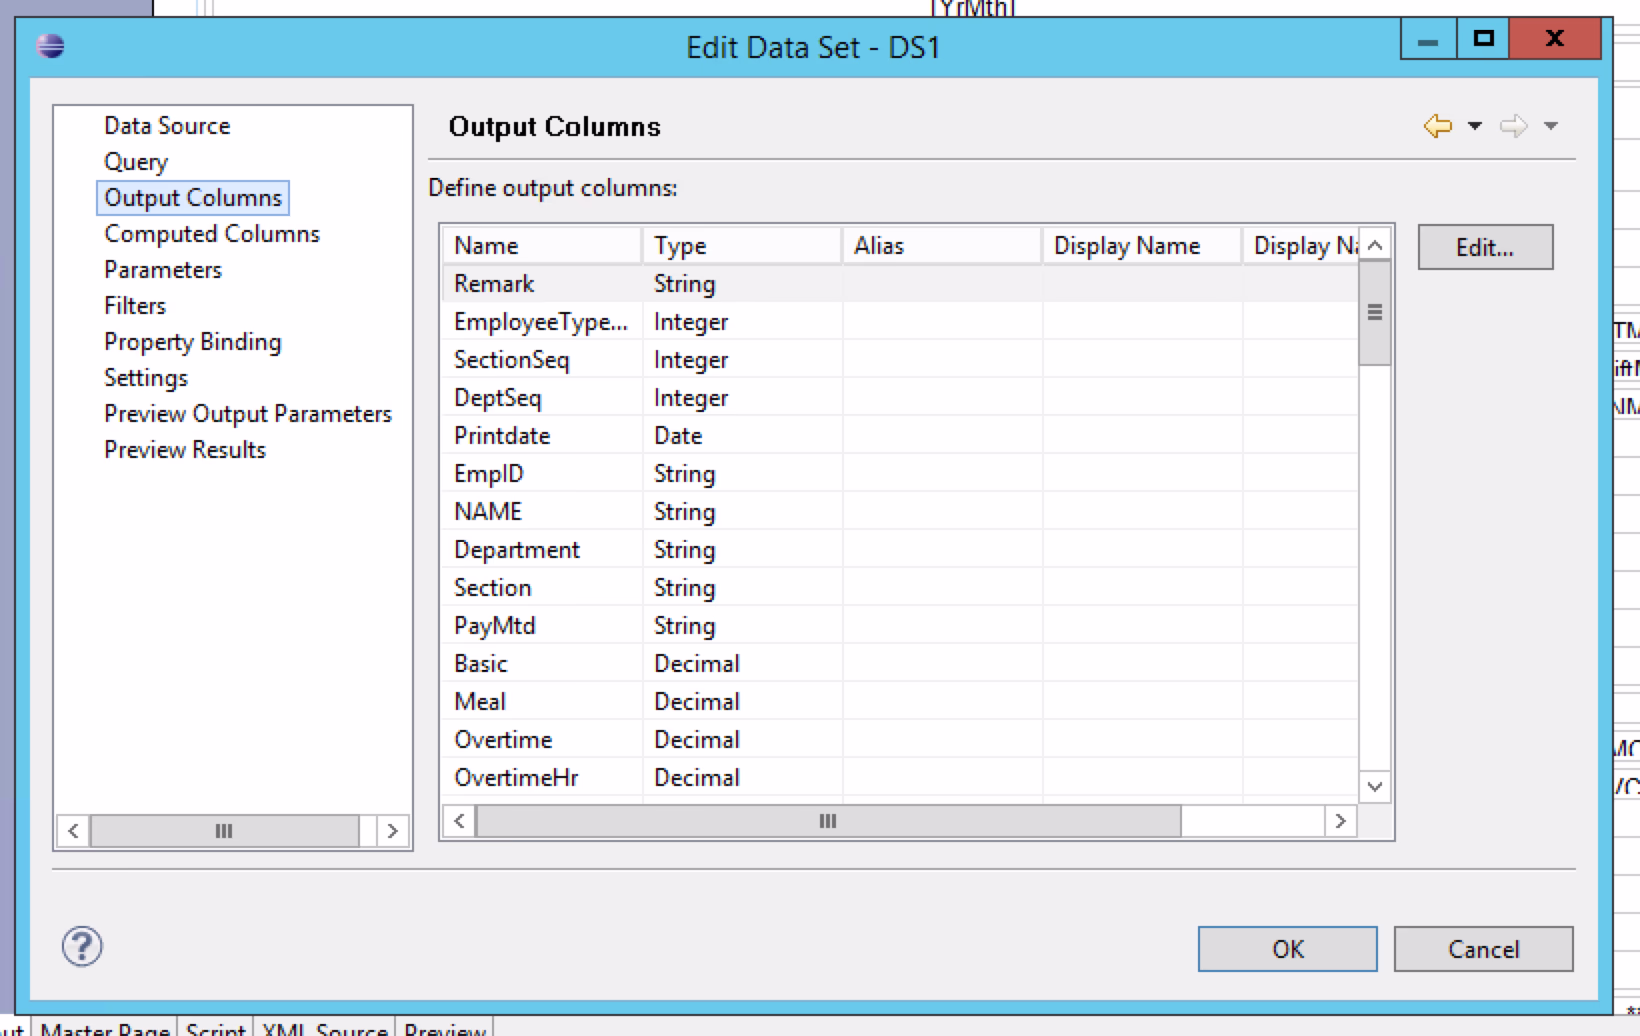Expand the forward history dropdown arrow

1551,126
